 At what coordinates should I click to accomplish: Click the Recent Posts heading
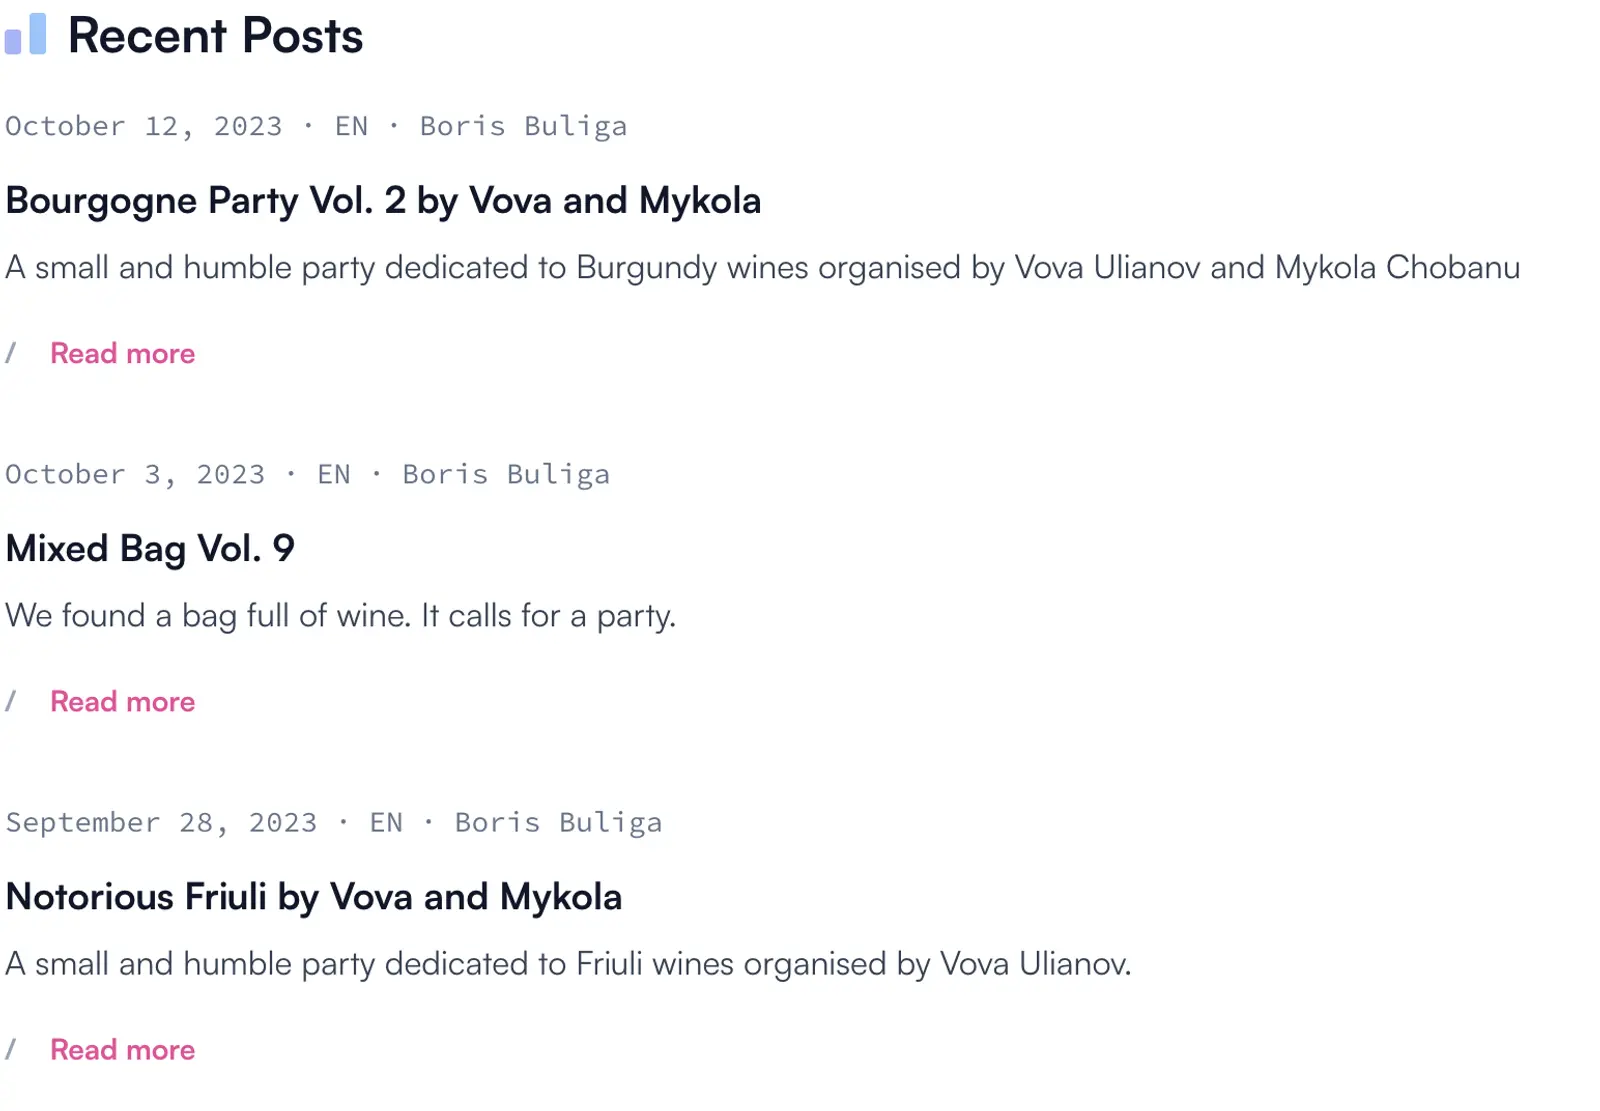(x=215, y=36)
